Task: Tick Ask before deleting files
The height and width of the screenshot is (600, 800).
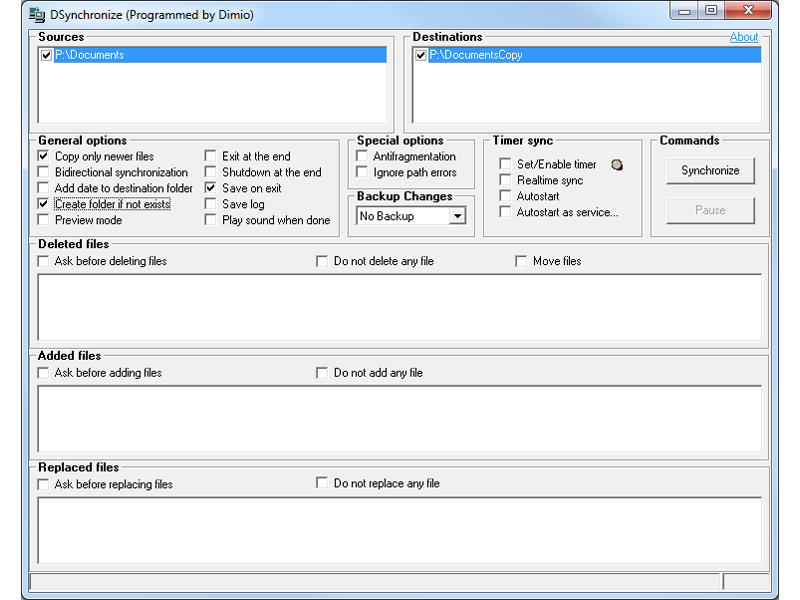Action: pyautogui.click(x=43, y=261)
